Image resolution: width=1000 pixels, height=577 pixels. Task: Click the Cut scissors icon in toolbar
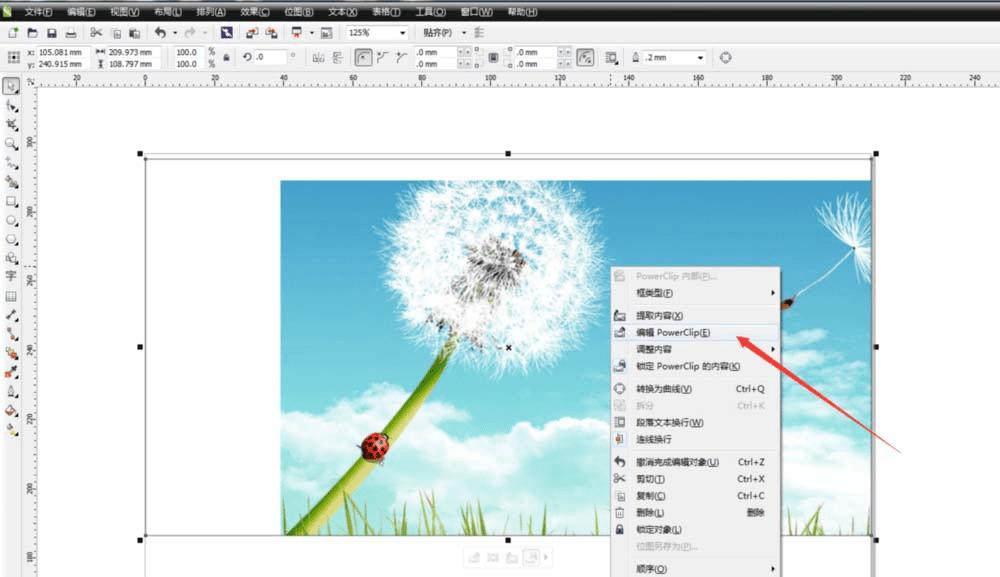click(x=96, y=33)
